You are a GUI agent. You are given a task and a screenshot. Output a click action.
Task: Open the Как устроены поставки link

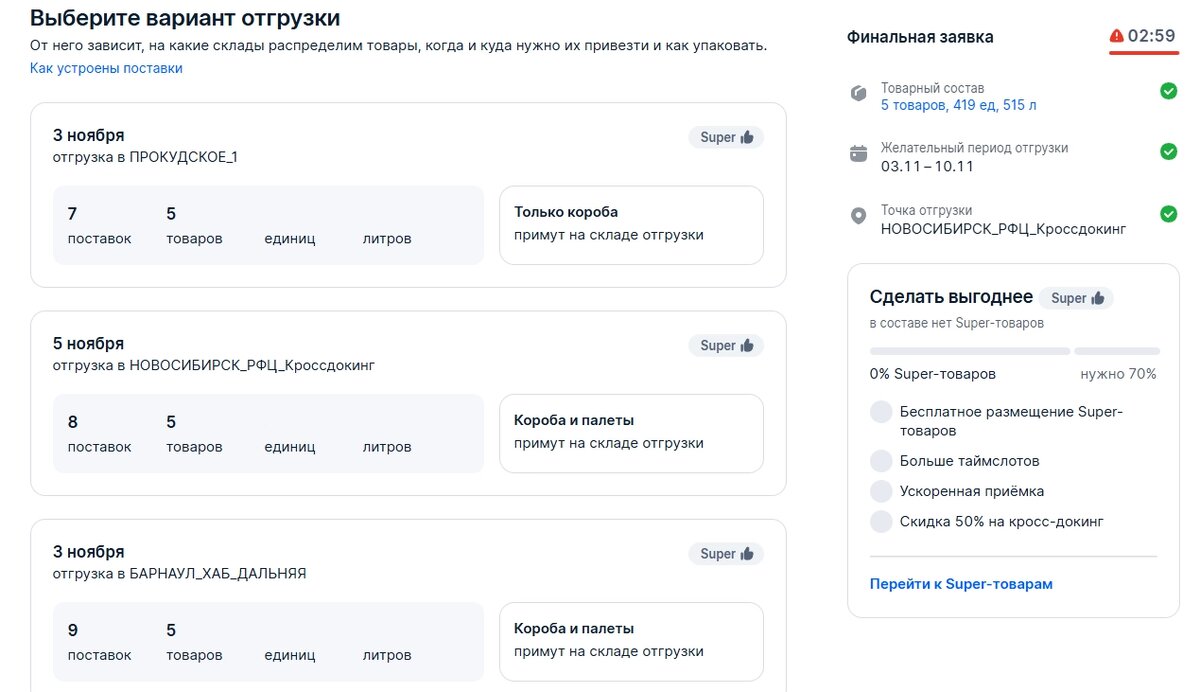pyautogui.click(x=105, y=67)
